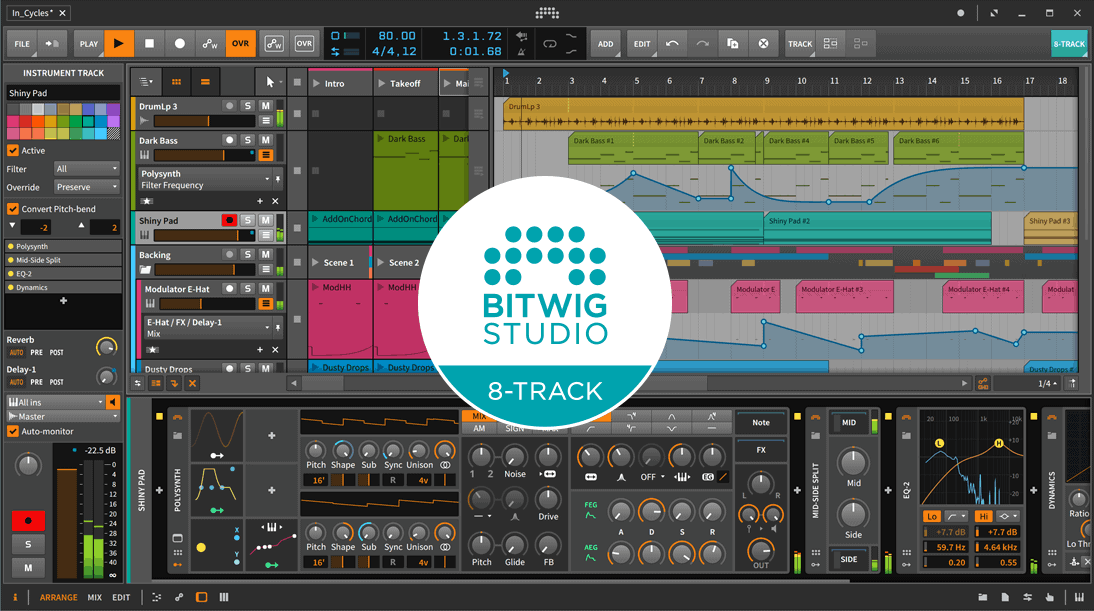1094x611 pixels.
Task: Select the Pointer tool in the arranger toolbar
Action: click(x=269, y=81)
